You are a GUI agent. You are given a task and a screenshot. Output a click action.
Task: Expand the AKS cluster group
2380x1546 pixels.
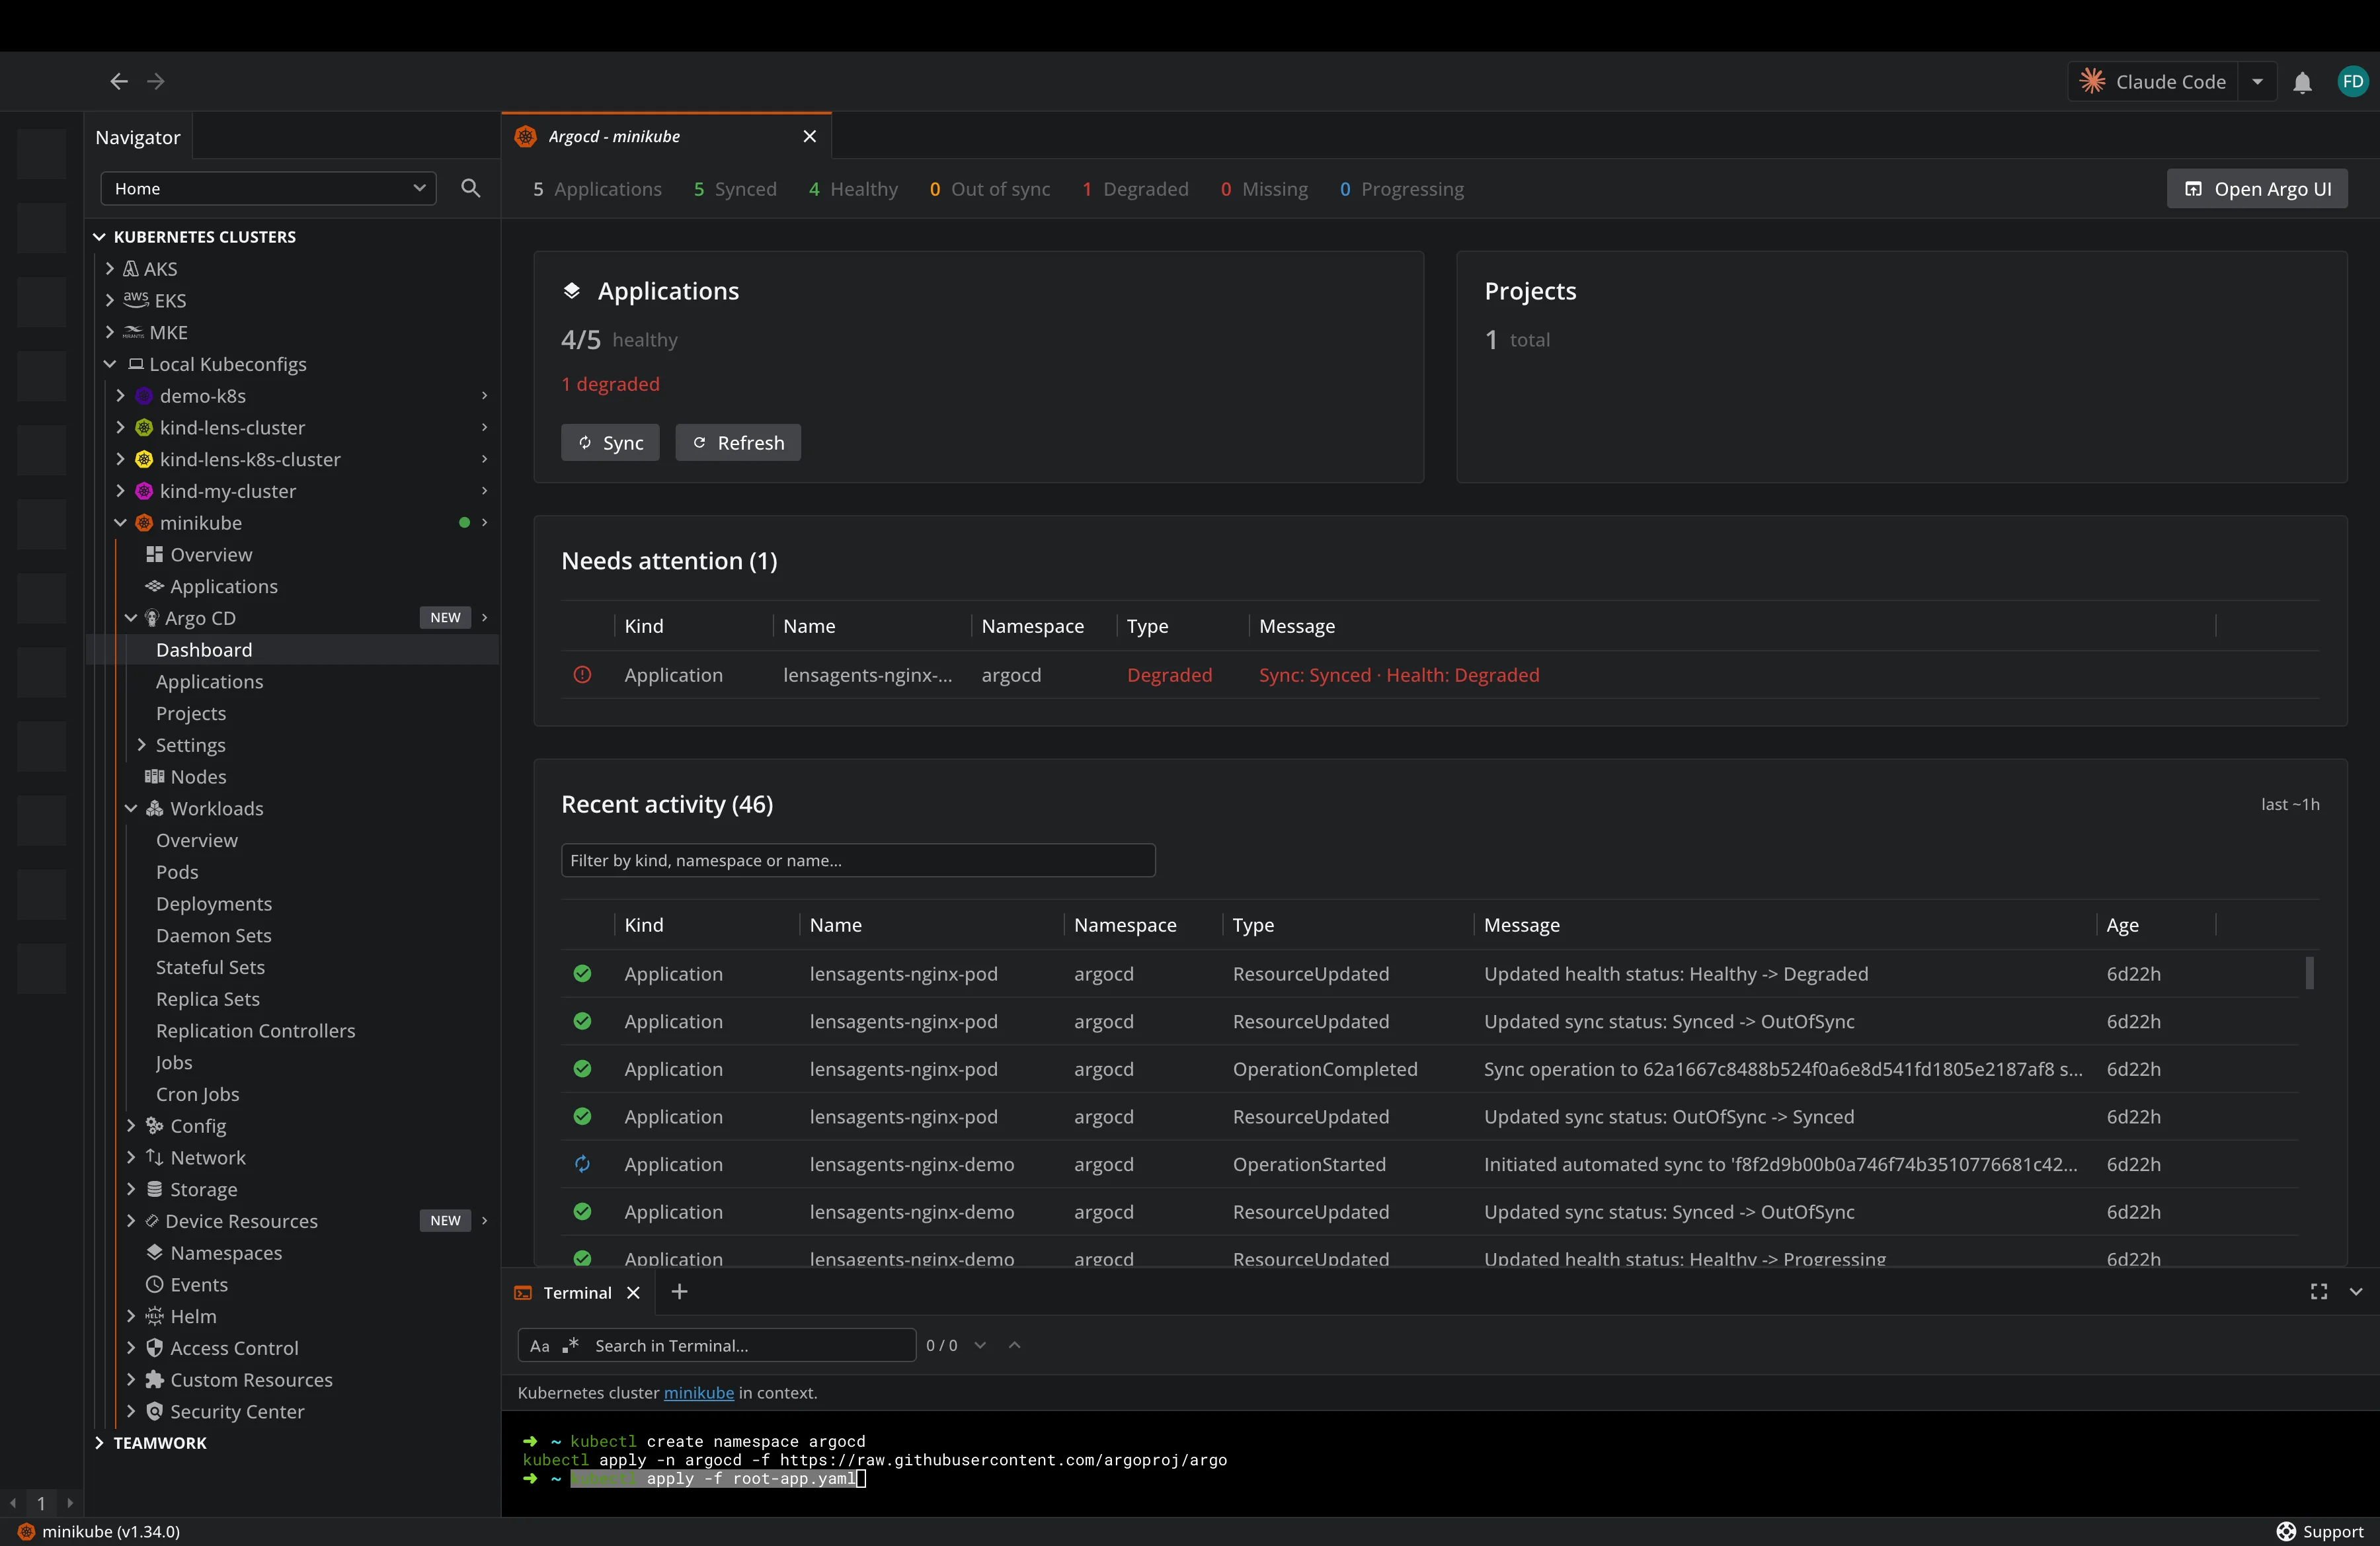110,268
